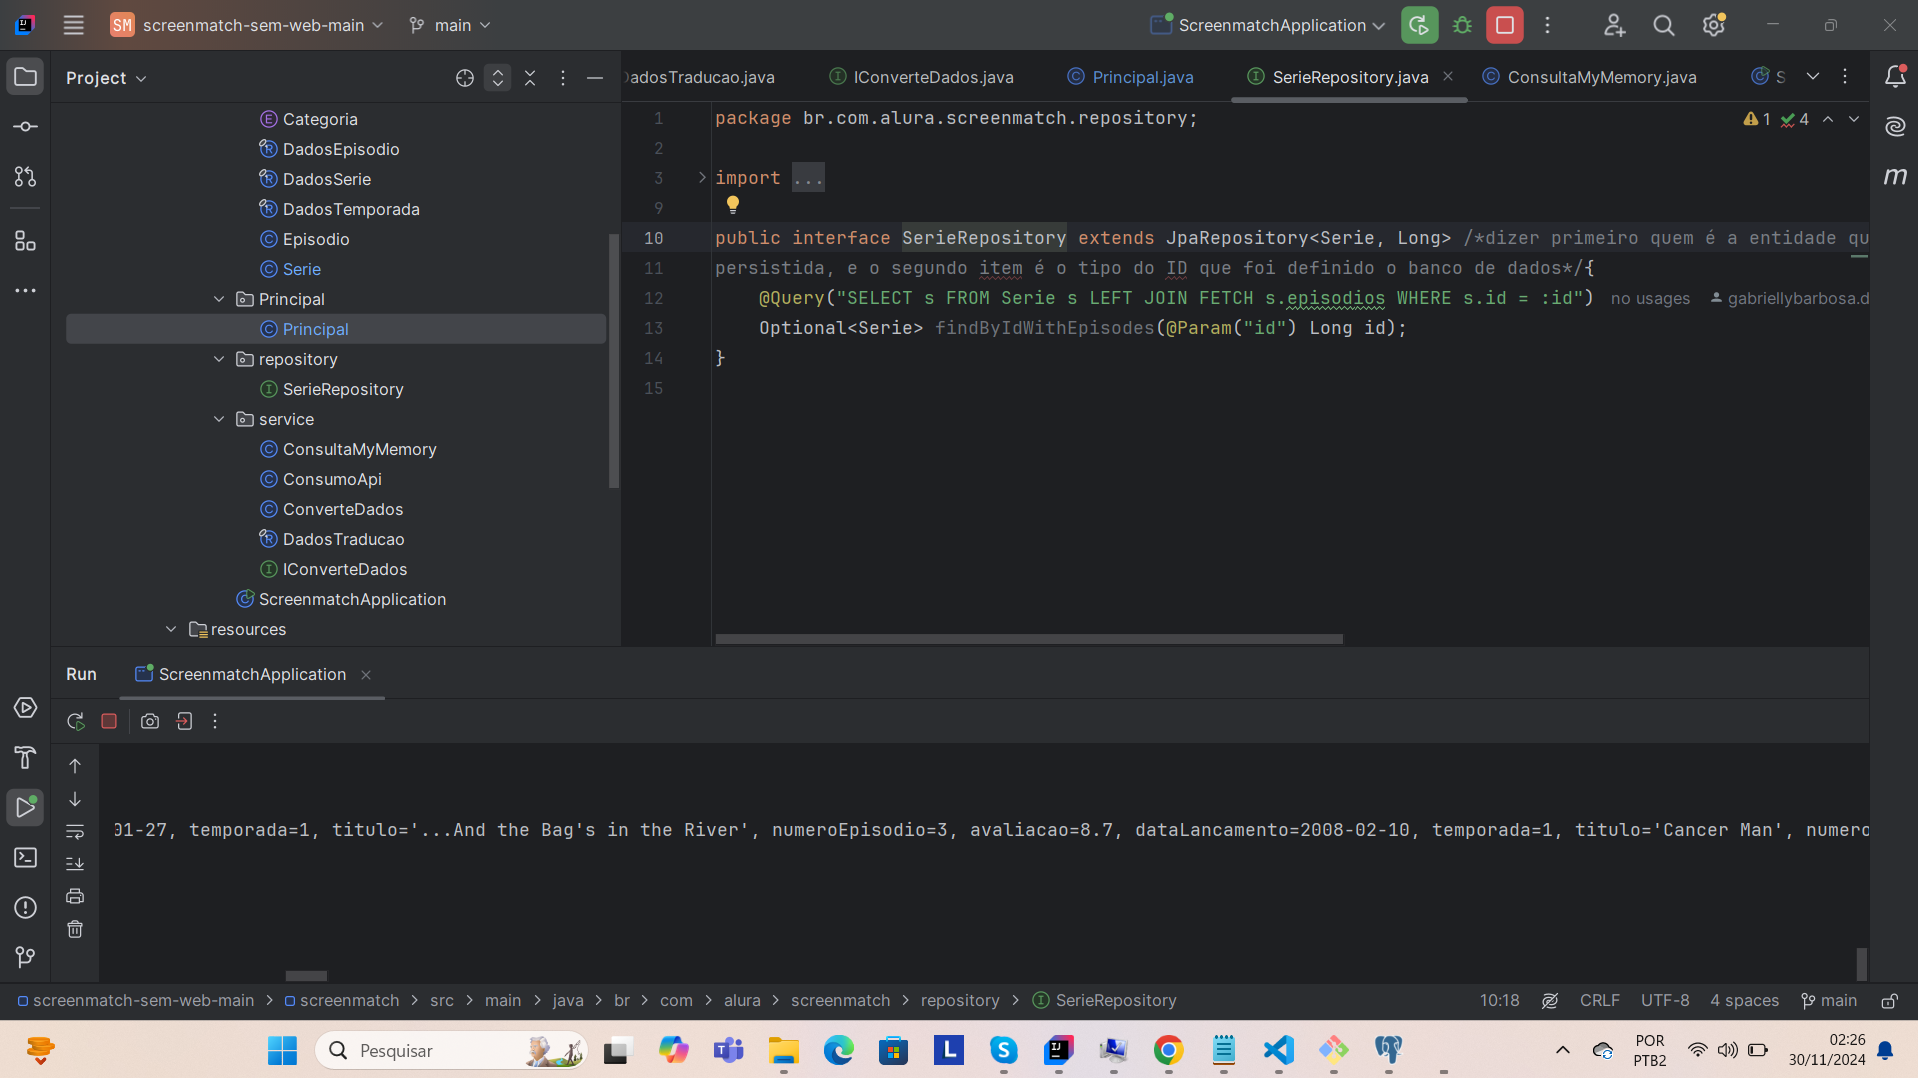Open the Services tool window
The image size is (1918, 1078).
pos(25,708)
